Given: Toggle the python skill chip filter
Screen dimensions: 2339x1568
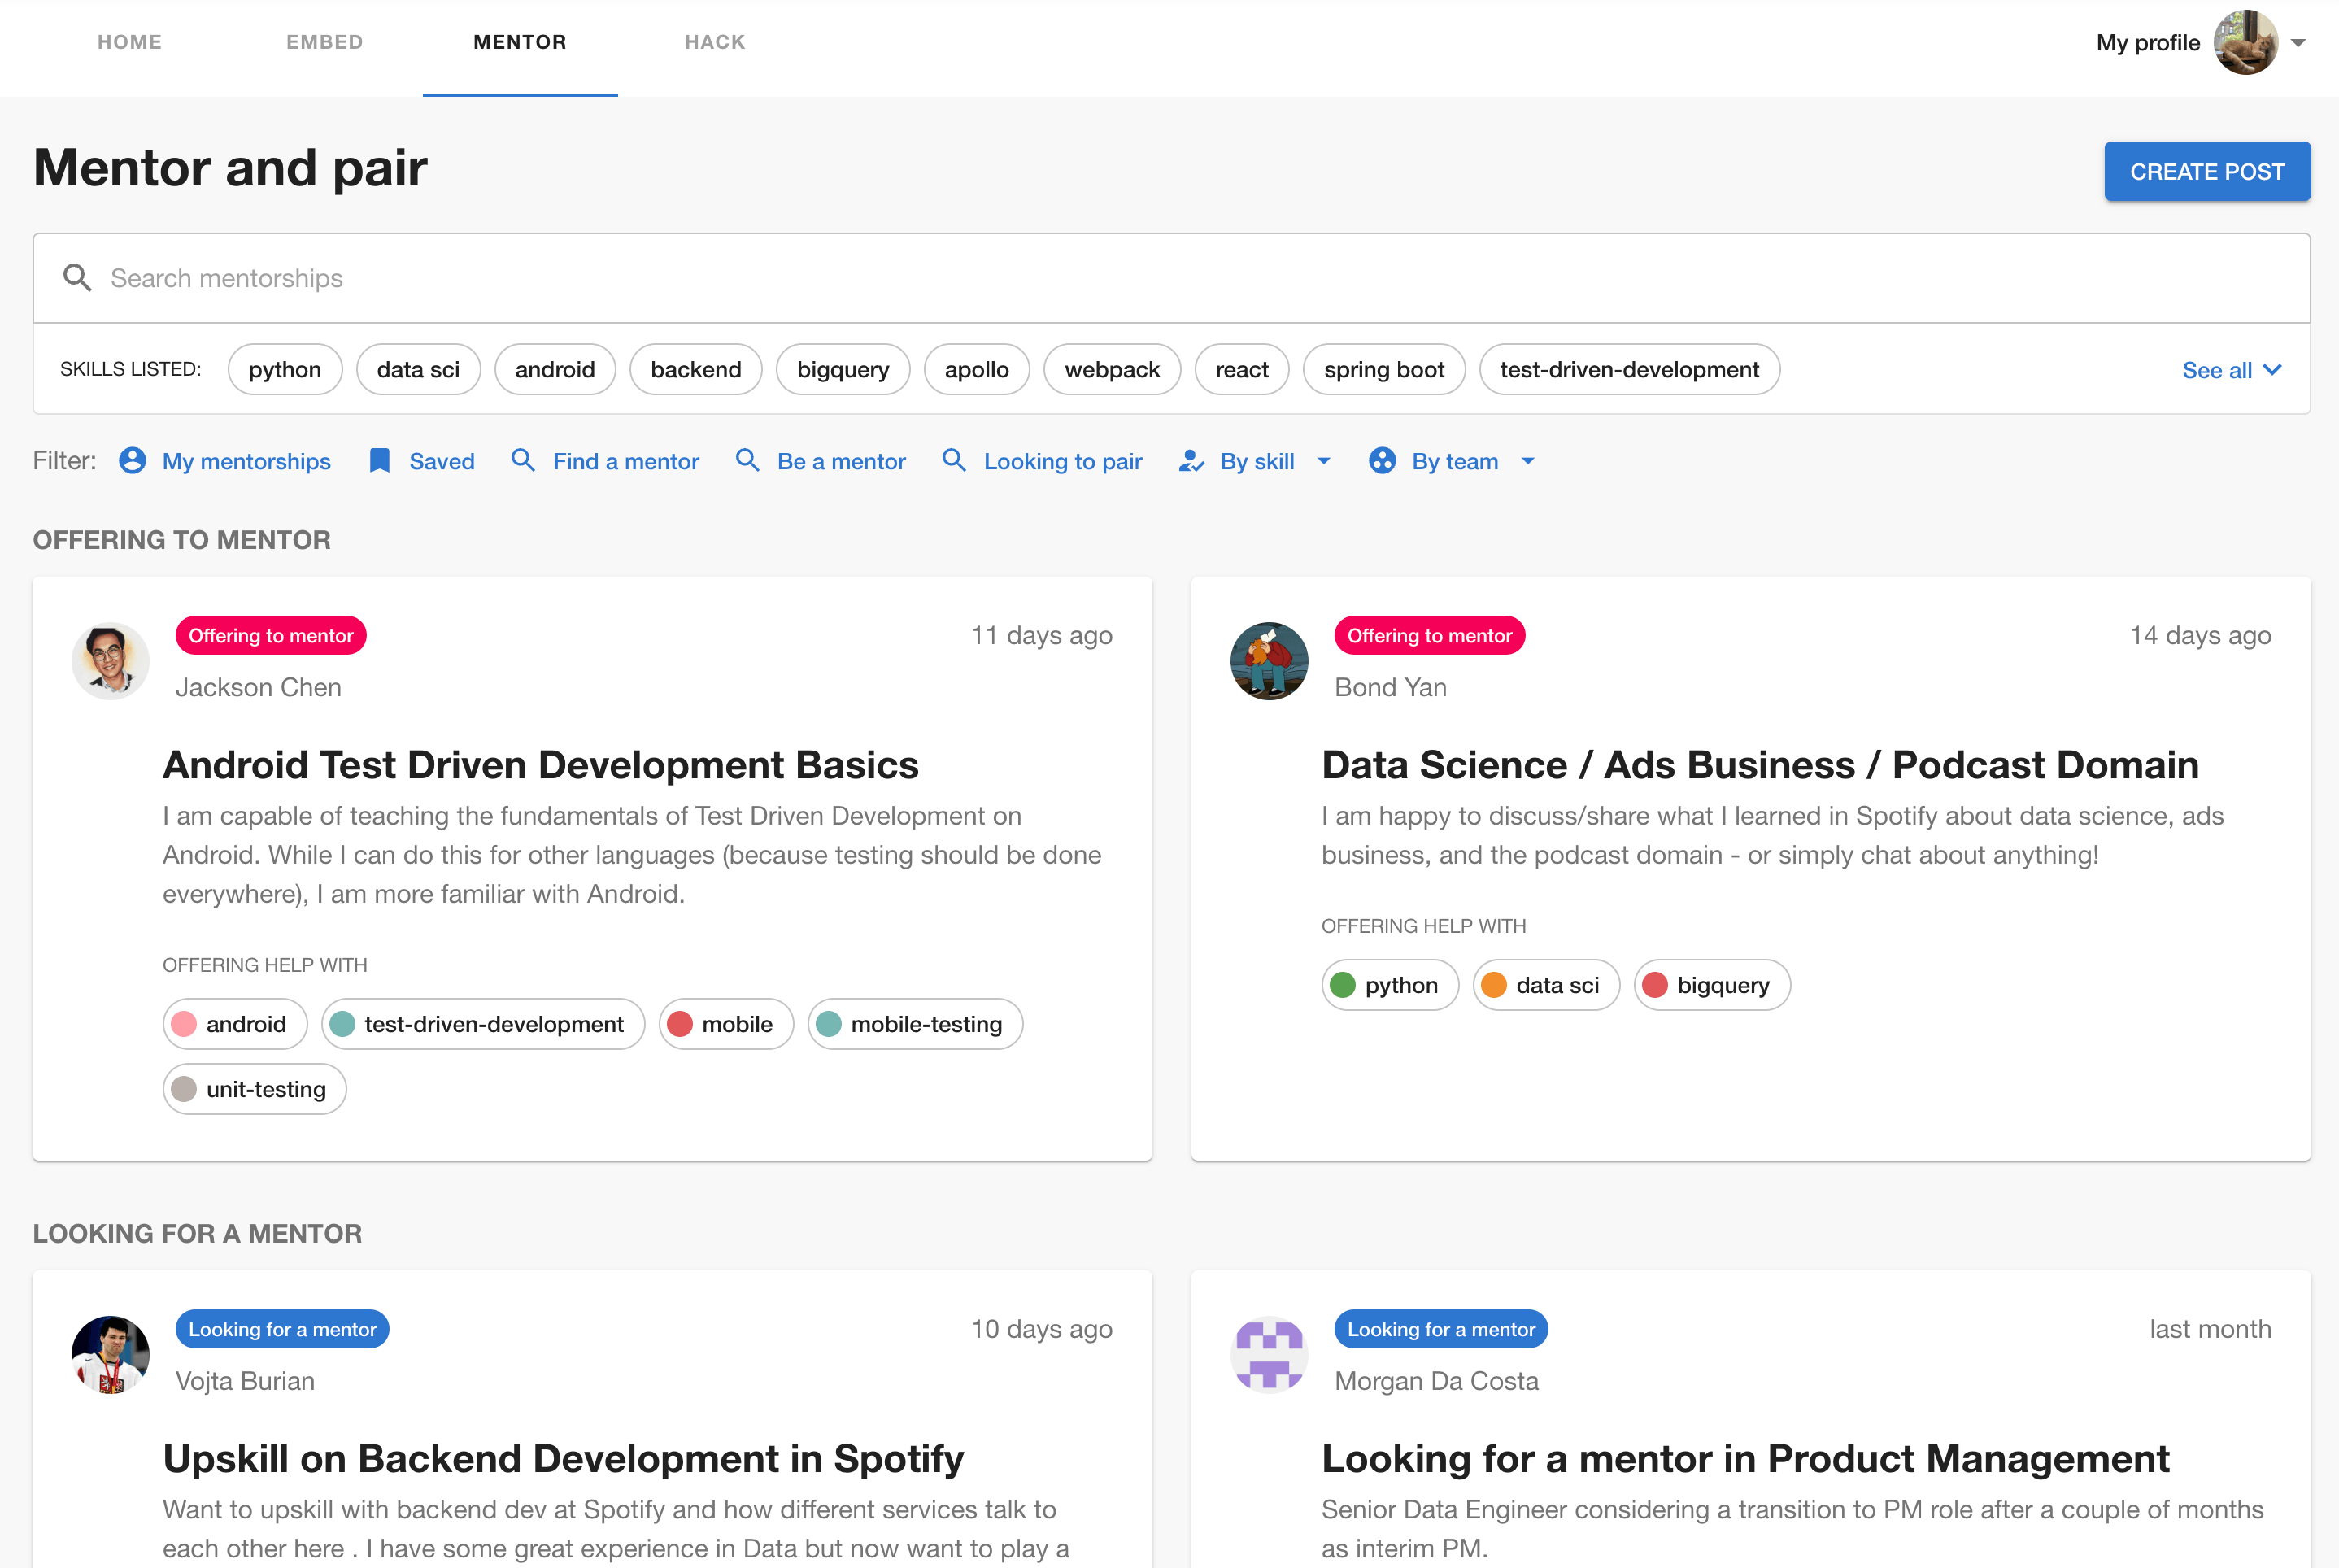Looking at the screenshot, I should click(x=285, y=370).
